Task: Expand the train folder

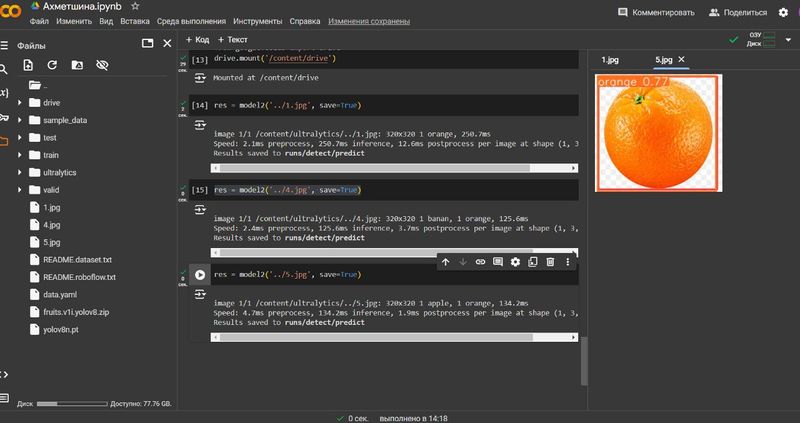Action: click(x=19, y=155)
